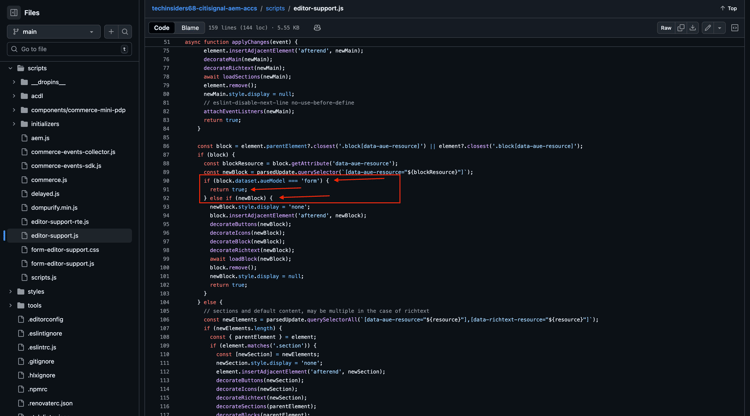The image size is (750, 416).
Task: Open delayed.js file
Action: pyautogui.click(x=45, y=194)
